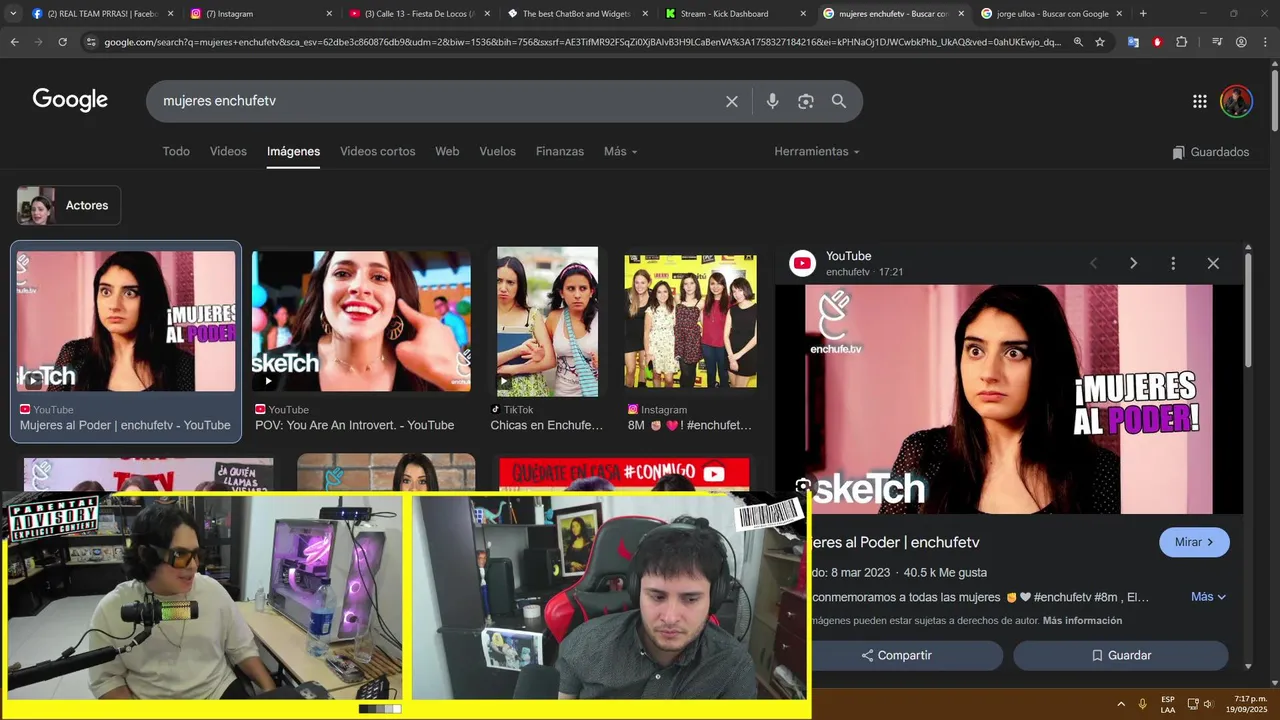The height and width of the screenshot is (720, 1280).
Task: Open POV: You Are An Introvert thumbnail
Action: (x=361, y=321)
